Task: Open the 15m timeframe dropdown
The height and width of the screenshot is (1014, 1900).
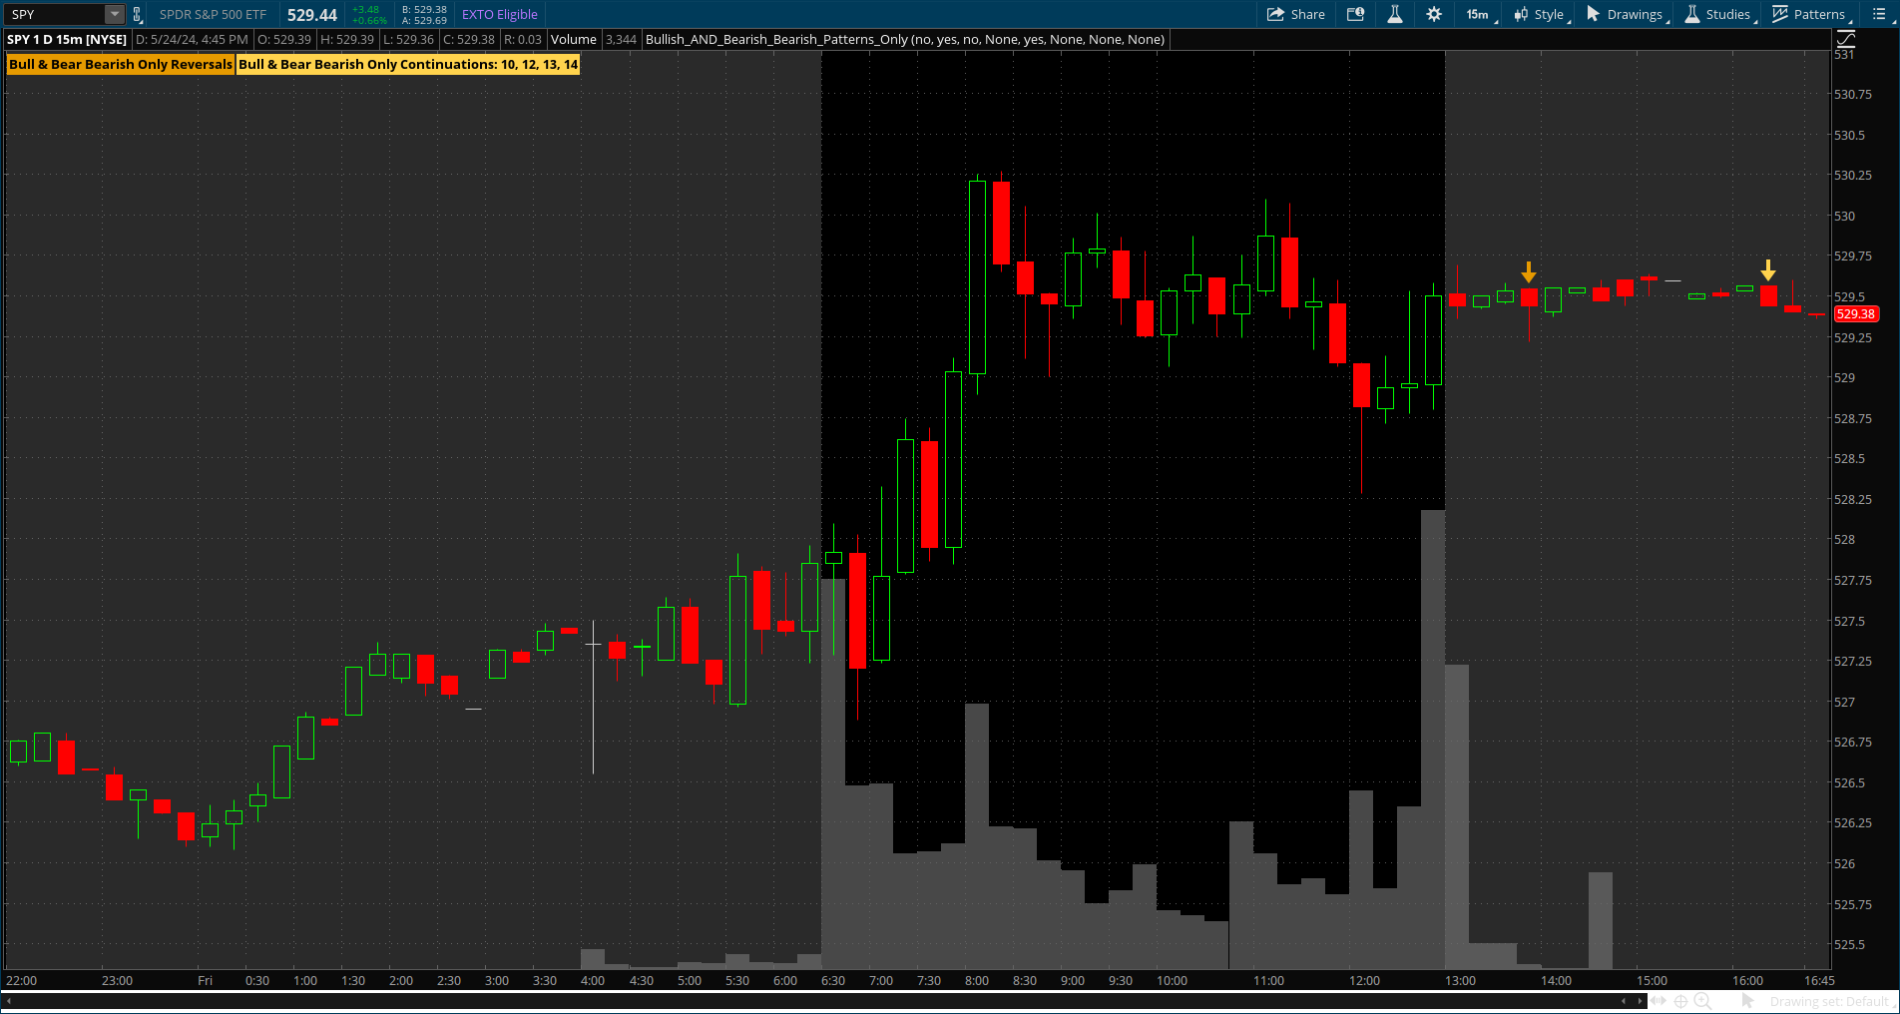Action: coord(1480,14)
